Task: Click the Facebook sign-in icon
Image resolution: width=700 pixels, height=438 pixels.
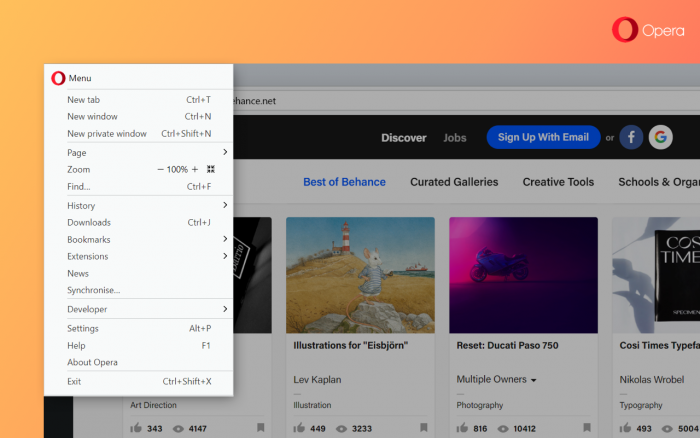Action: [x=631, y=137]
